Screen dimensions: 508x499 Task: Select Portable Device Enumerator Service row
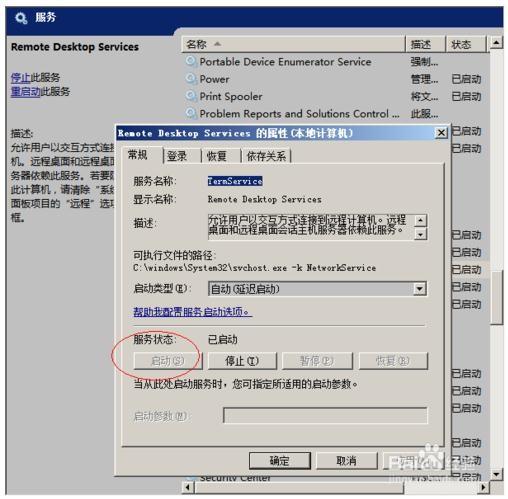[335, 62]
